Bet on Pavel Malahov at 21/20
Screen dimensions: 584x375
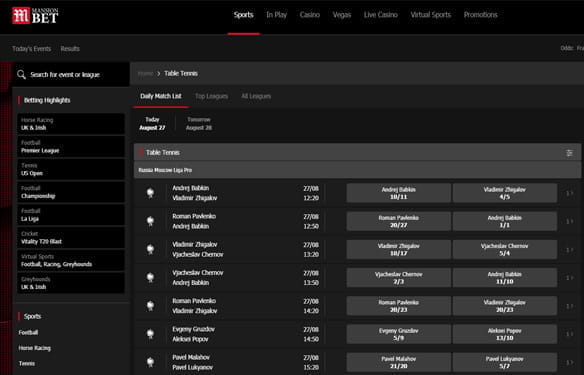[x=399, y=362]
